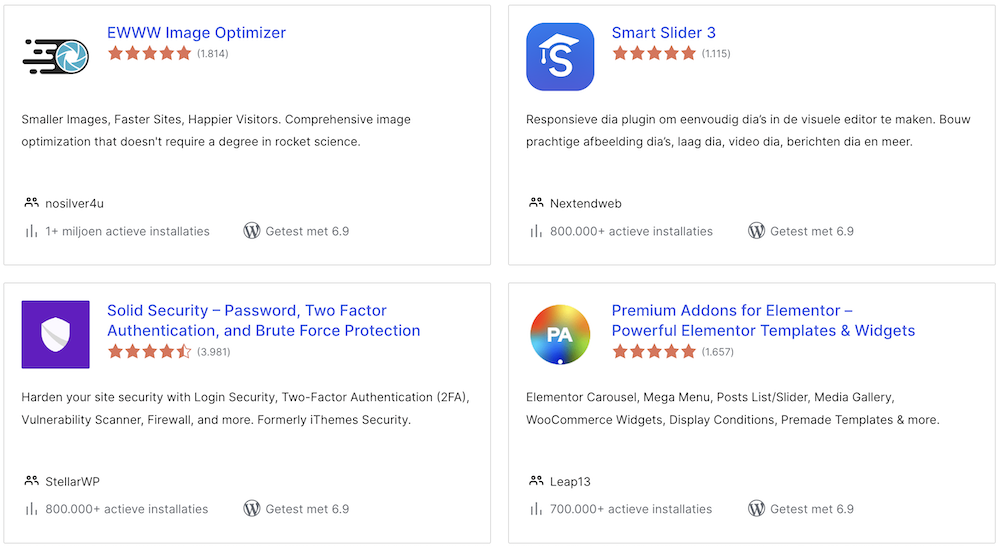Open the EWWW Image Optimizer title link
The image size is (1000, 547).
pyautogui.click(x=196, y=33)
